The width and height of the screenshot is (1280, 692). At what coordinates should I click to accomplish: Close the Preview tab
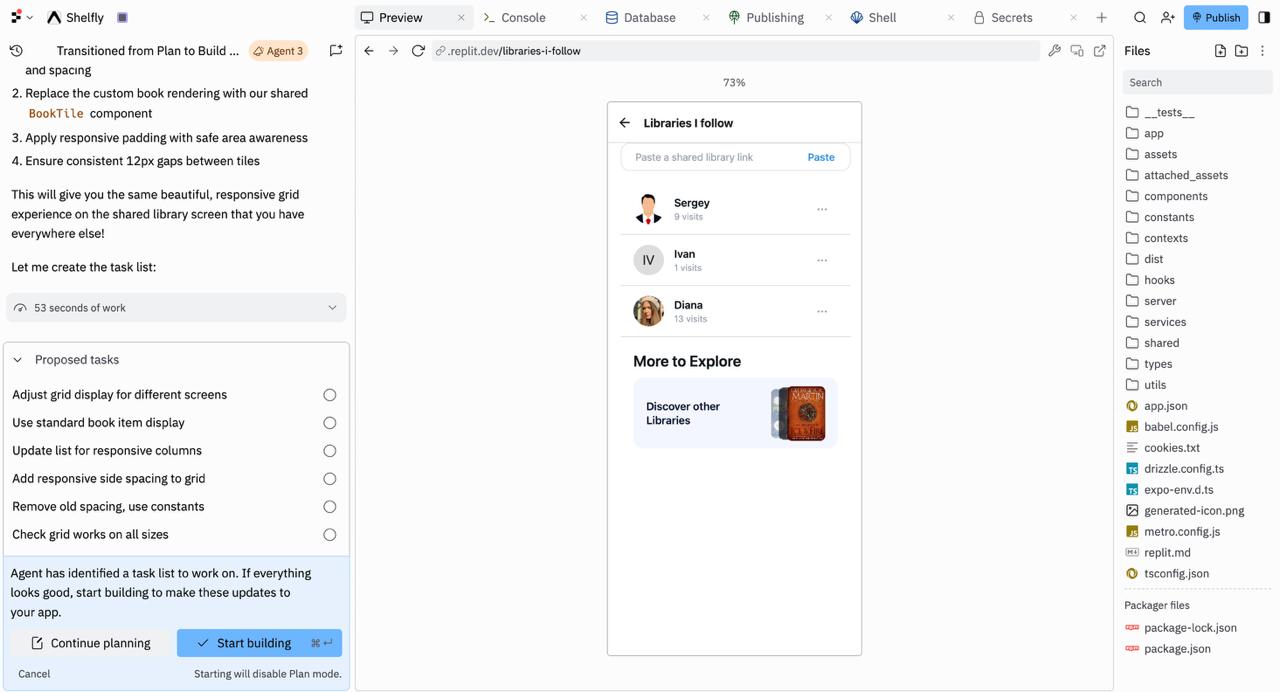(x=461, y=18)
